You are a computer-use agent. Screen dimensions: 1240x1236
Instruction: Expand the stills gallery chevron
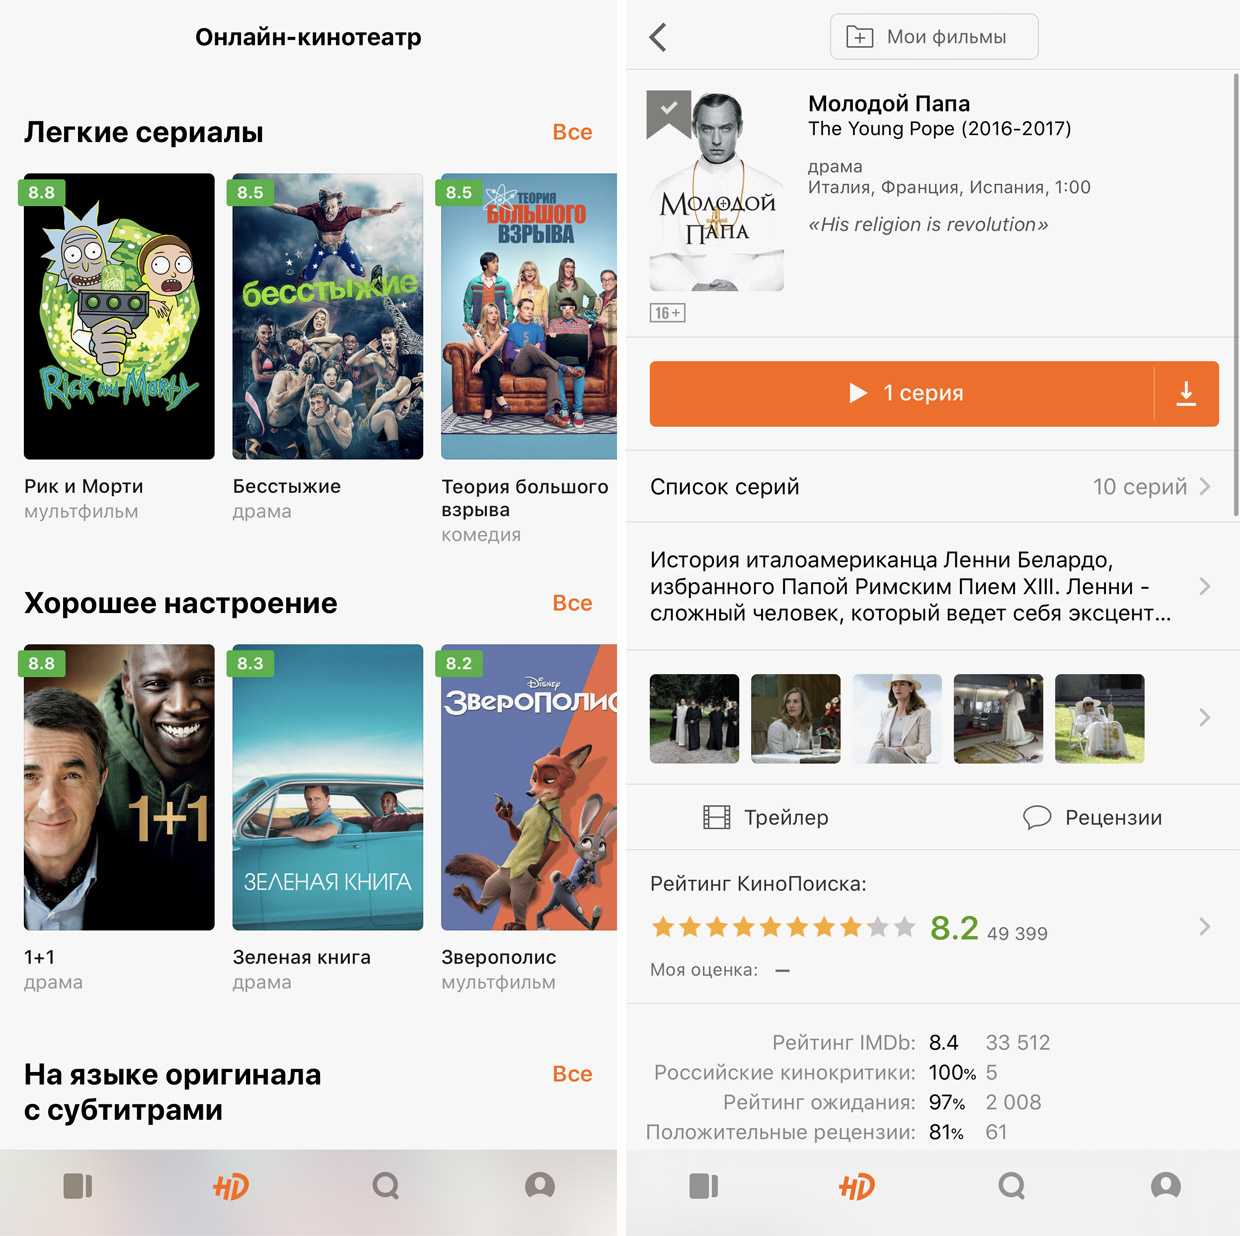click(1204, 717)
